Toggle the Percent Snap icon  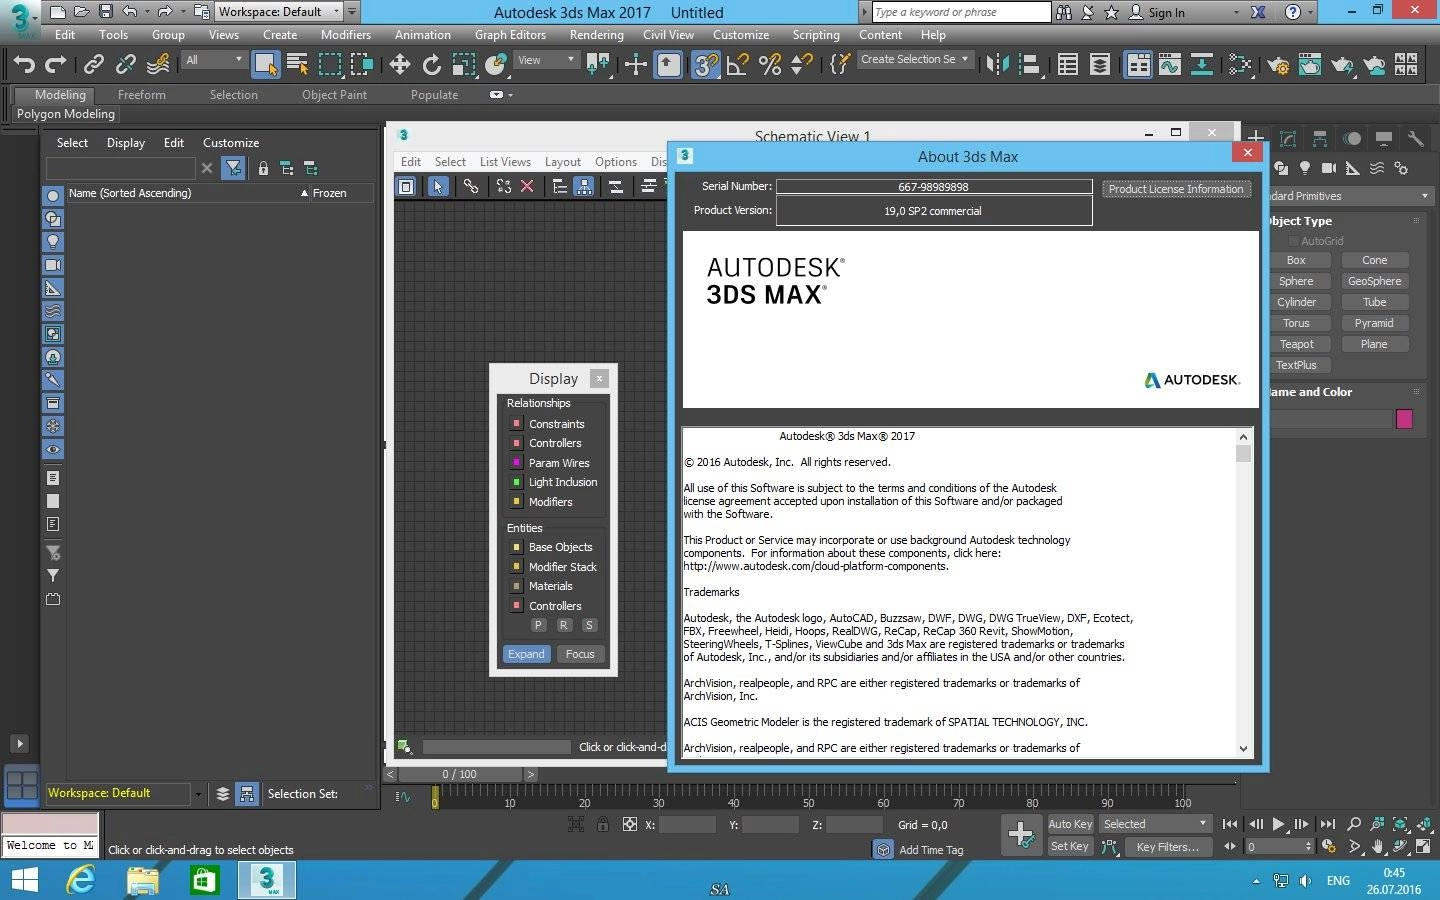click(x=770, y=65)
